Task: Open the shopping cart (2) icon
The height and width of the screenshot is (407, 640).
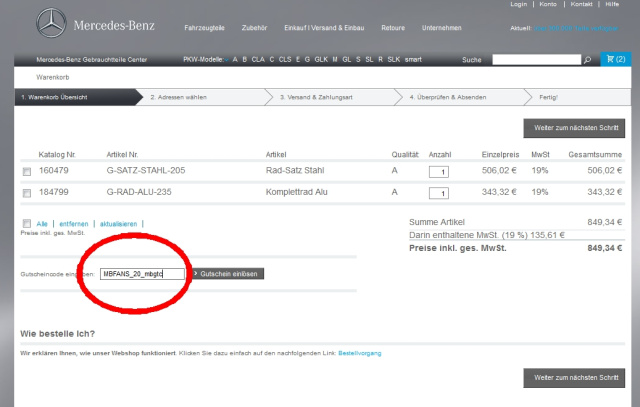Action: tap(616, 59)
